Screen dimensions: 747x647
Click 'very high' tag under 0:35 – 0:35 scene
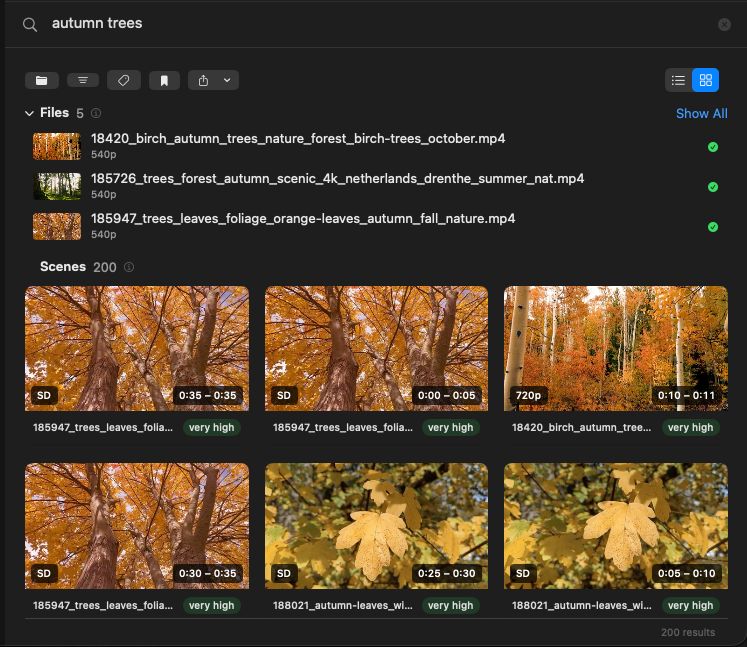[x=212, y=427]
